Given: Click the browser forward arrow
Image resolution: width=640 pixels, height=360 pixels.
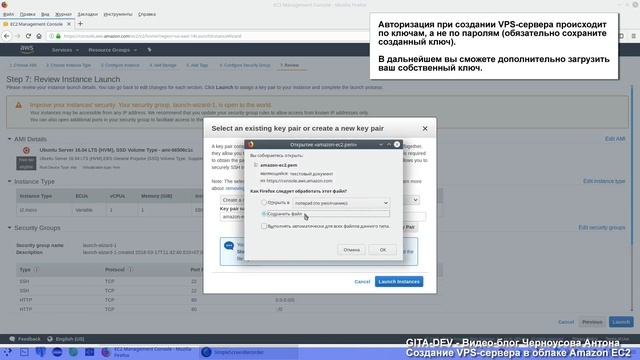Looking at the screenshot, I should pyautogui.click(x=17, y=36).
